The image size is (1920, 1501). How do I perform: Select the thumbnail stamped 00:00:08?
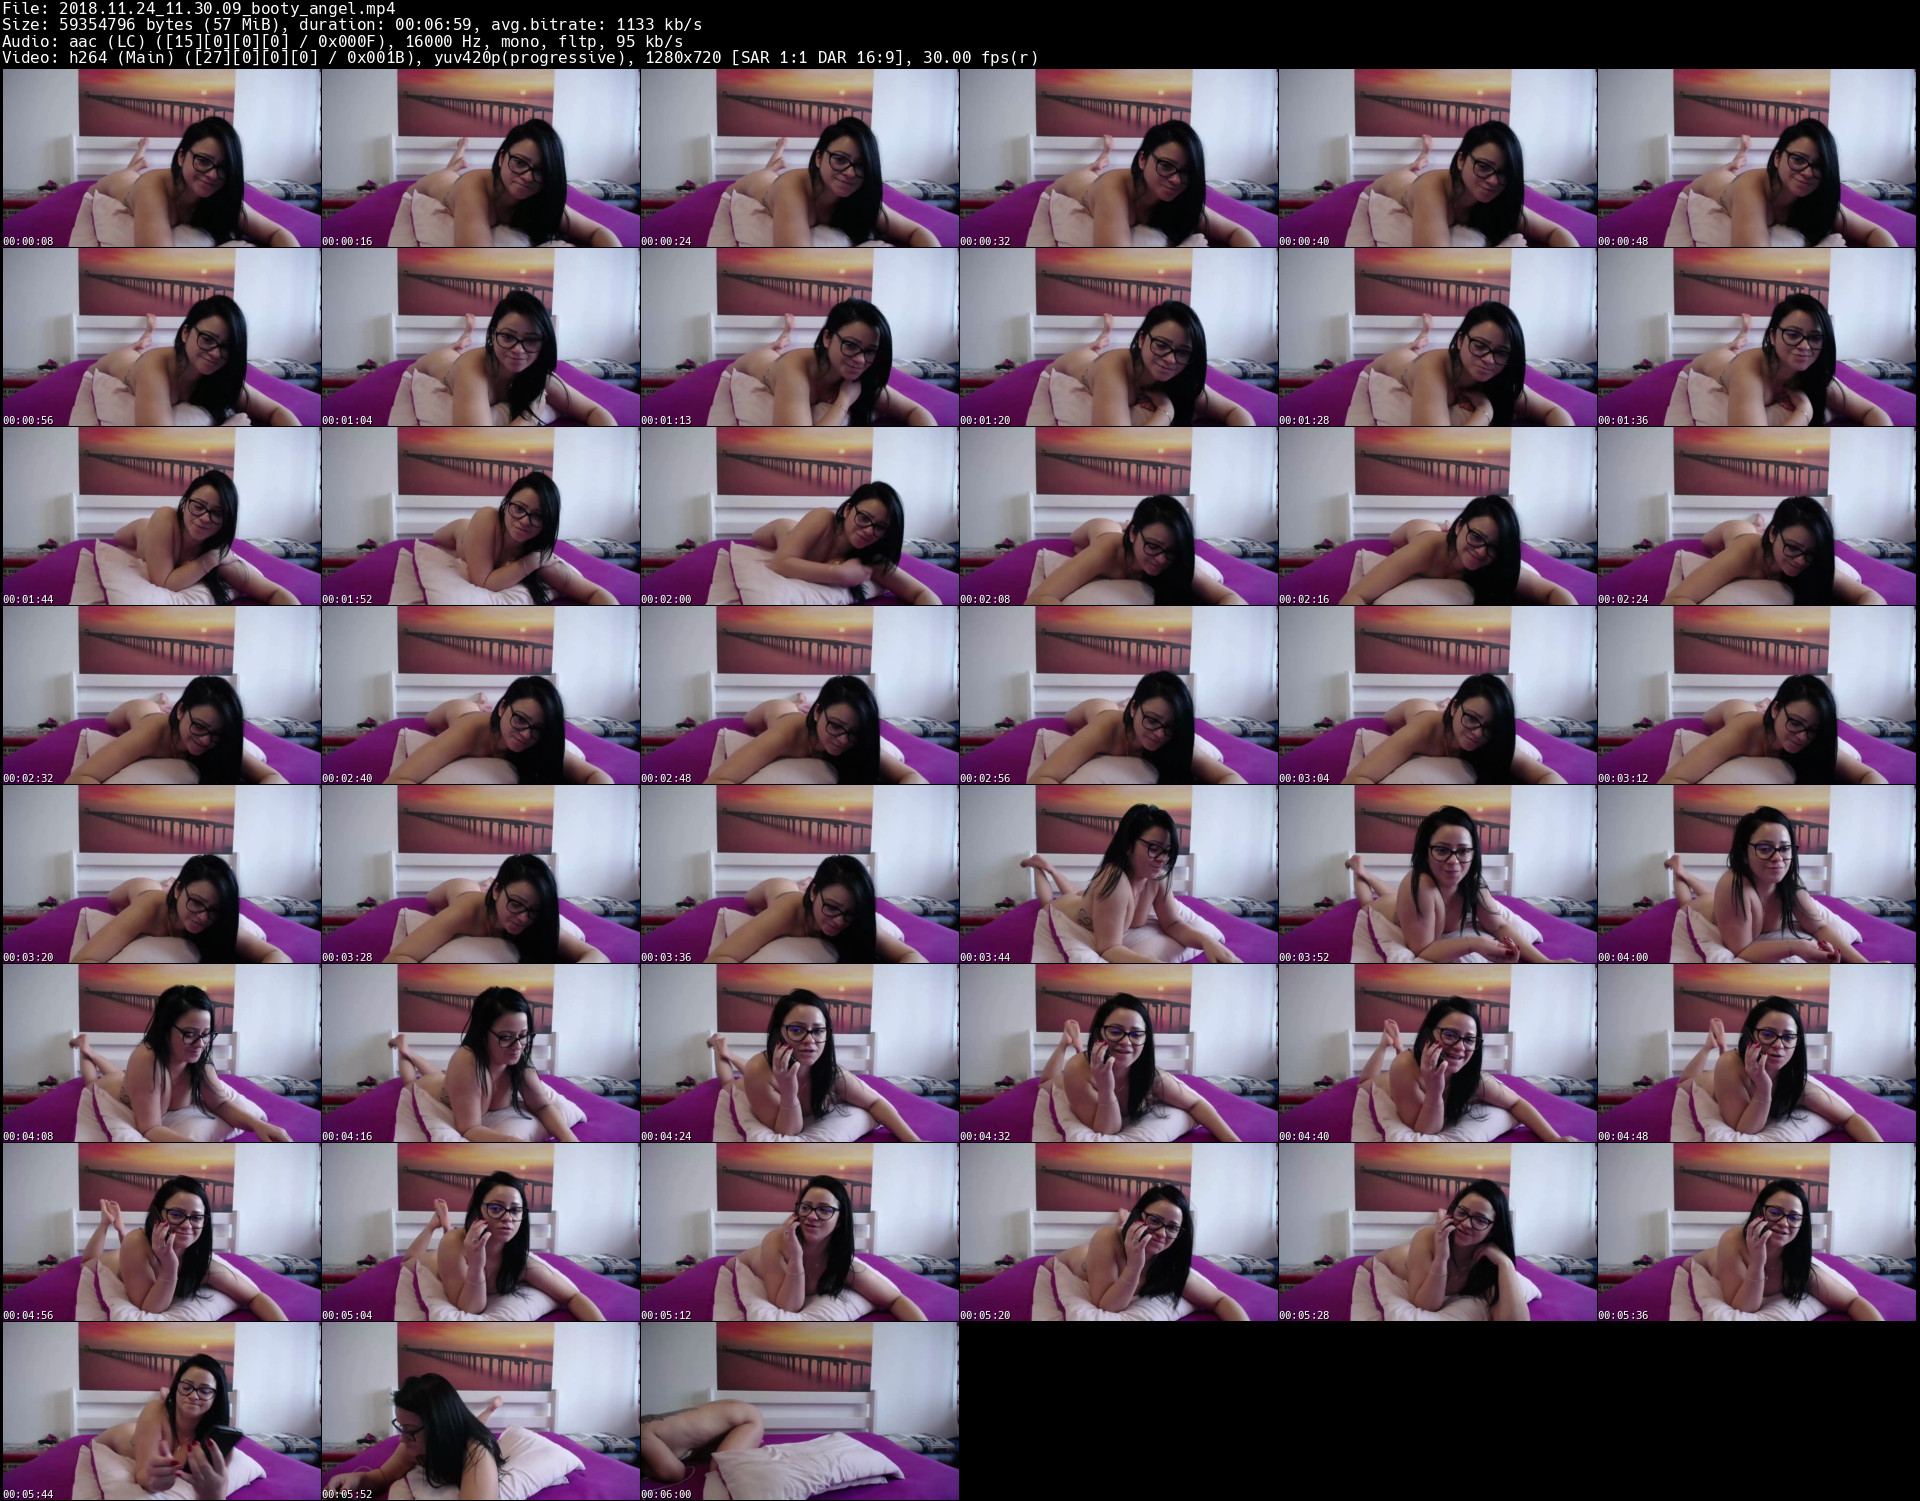[161, 158]
